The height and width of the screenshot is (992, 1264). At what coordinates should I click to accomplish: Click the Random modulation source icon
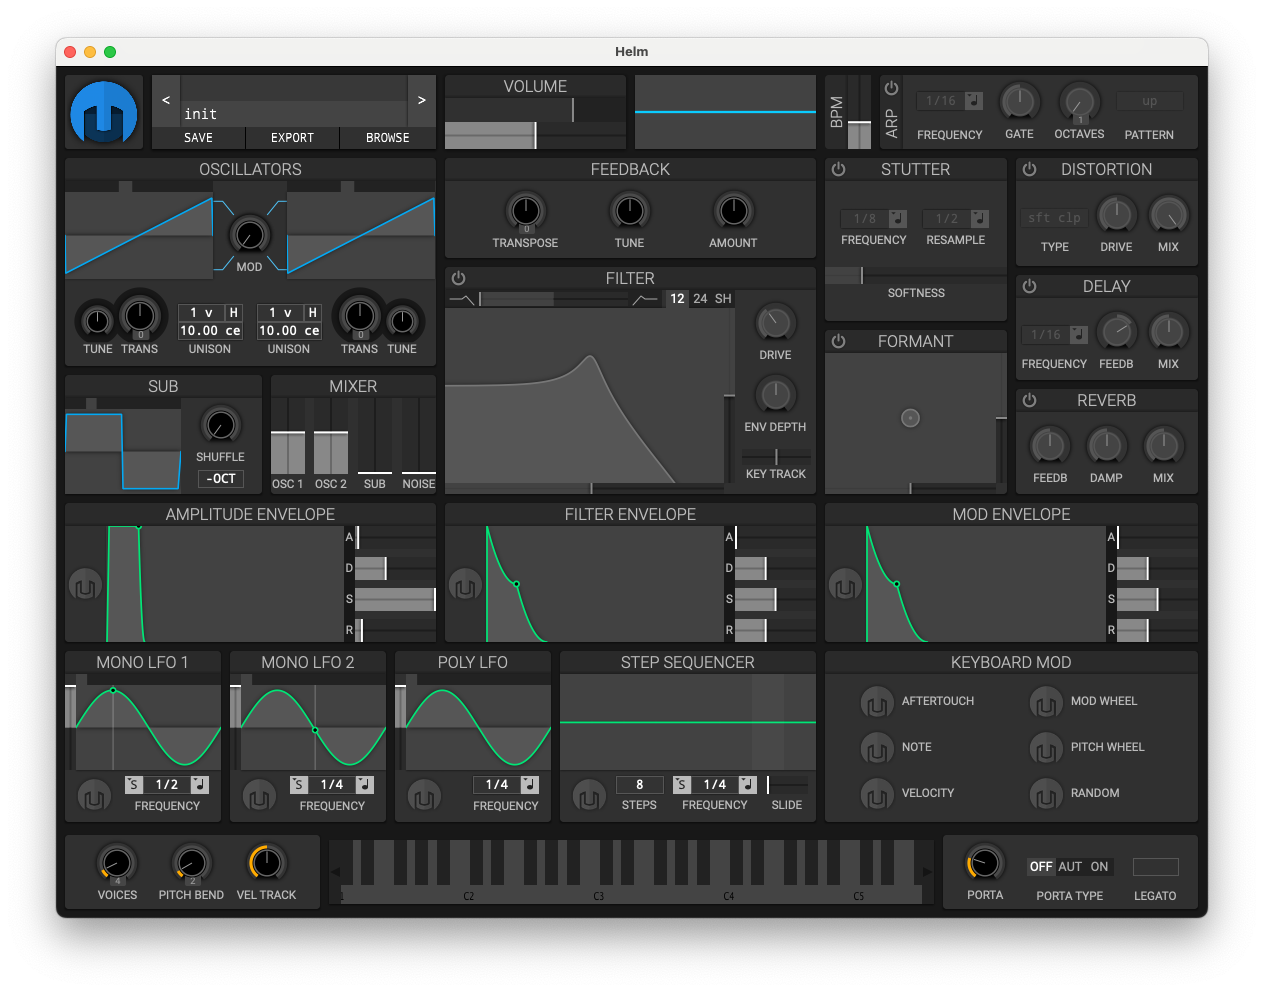(1046, 794)
